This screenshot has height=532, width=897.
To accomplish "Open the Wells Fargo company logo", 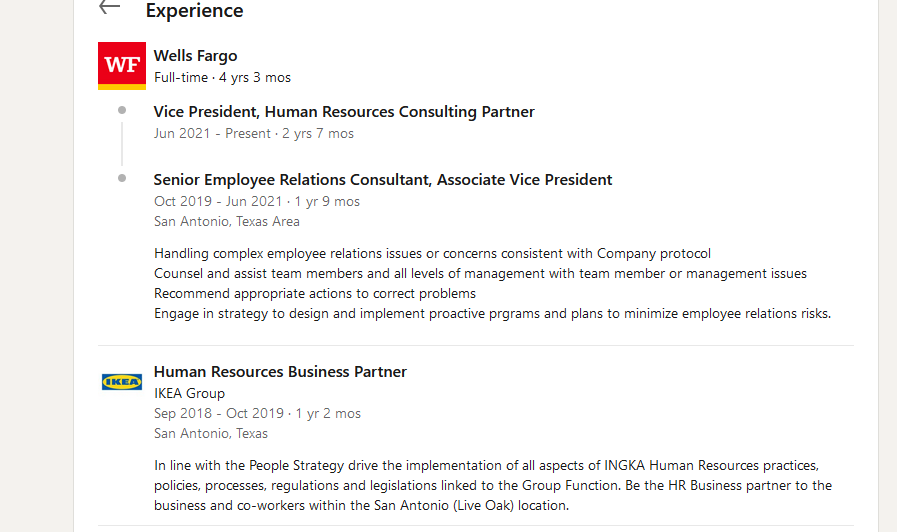I will pyautogui.click(x=122, y=66).
